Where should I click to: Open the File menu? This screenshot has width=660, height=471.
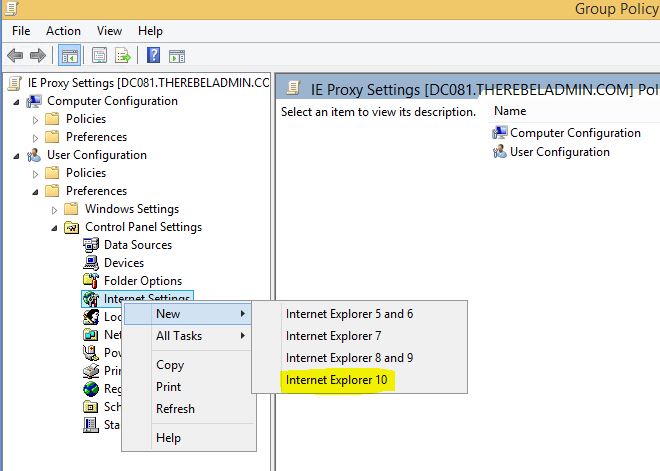point(21,31)
